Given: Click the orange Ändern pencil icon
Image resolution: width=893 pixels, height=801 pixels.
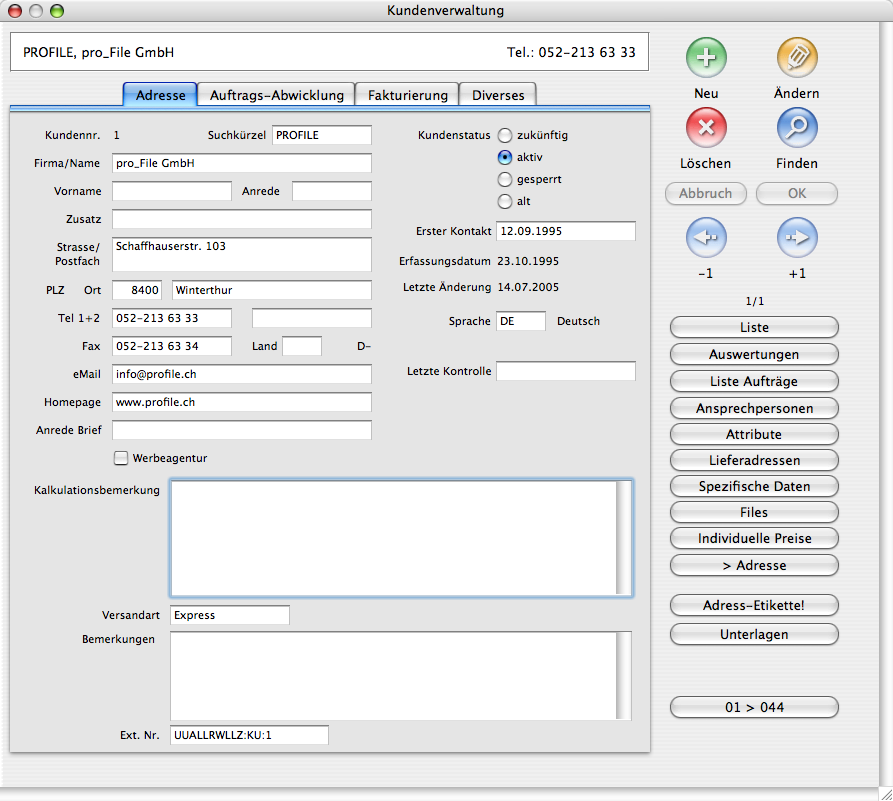Looking at the screenshot, I should pyautogui.click(x=797, y=58).
